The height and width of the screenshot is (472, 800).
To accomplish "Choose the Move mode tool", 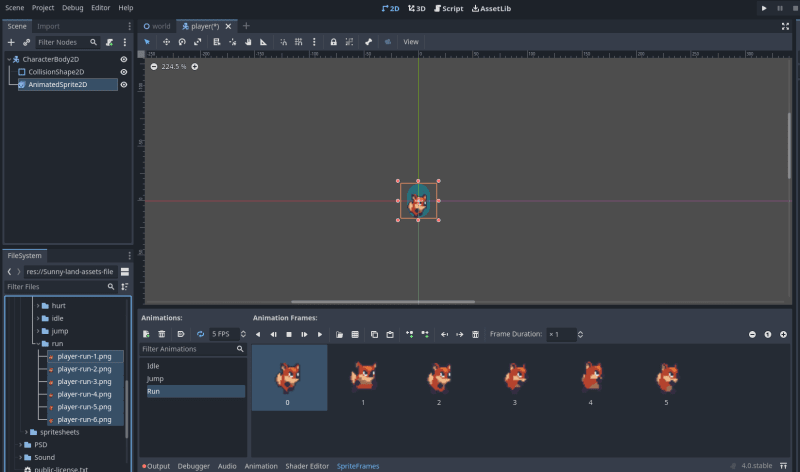I will (166, 42).
